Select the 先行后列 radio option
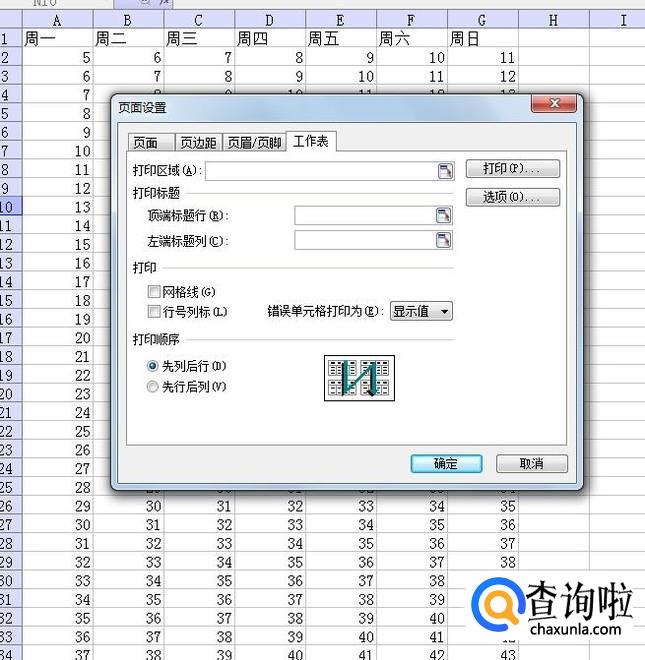 (152, 386)
